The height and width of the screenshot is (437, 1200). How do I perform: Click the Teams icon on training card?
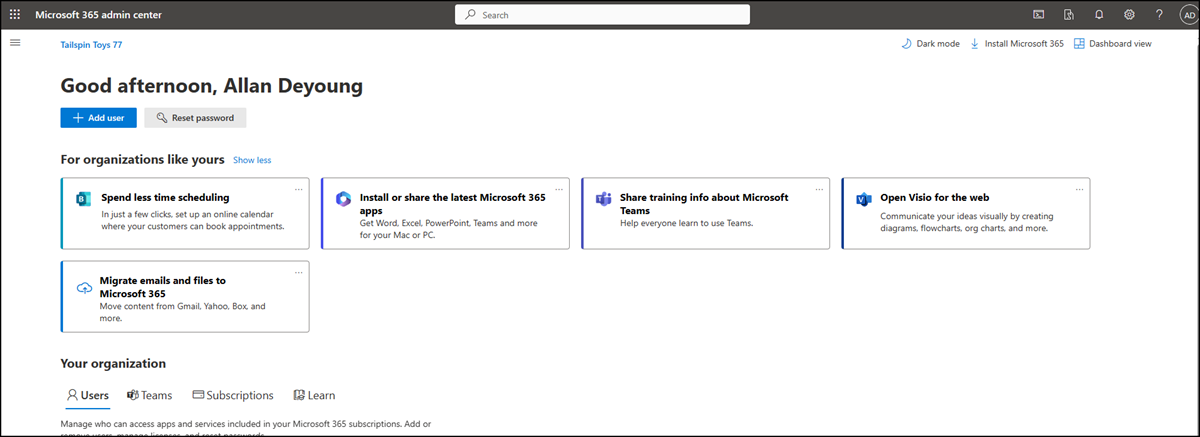[x=603, y=198]
